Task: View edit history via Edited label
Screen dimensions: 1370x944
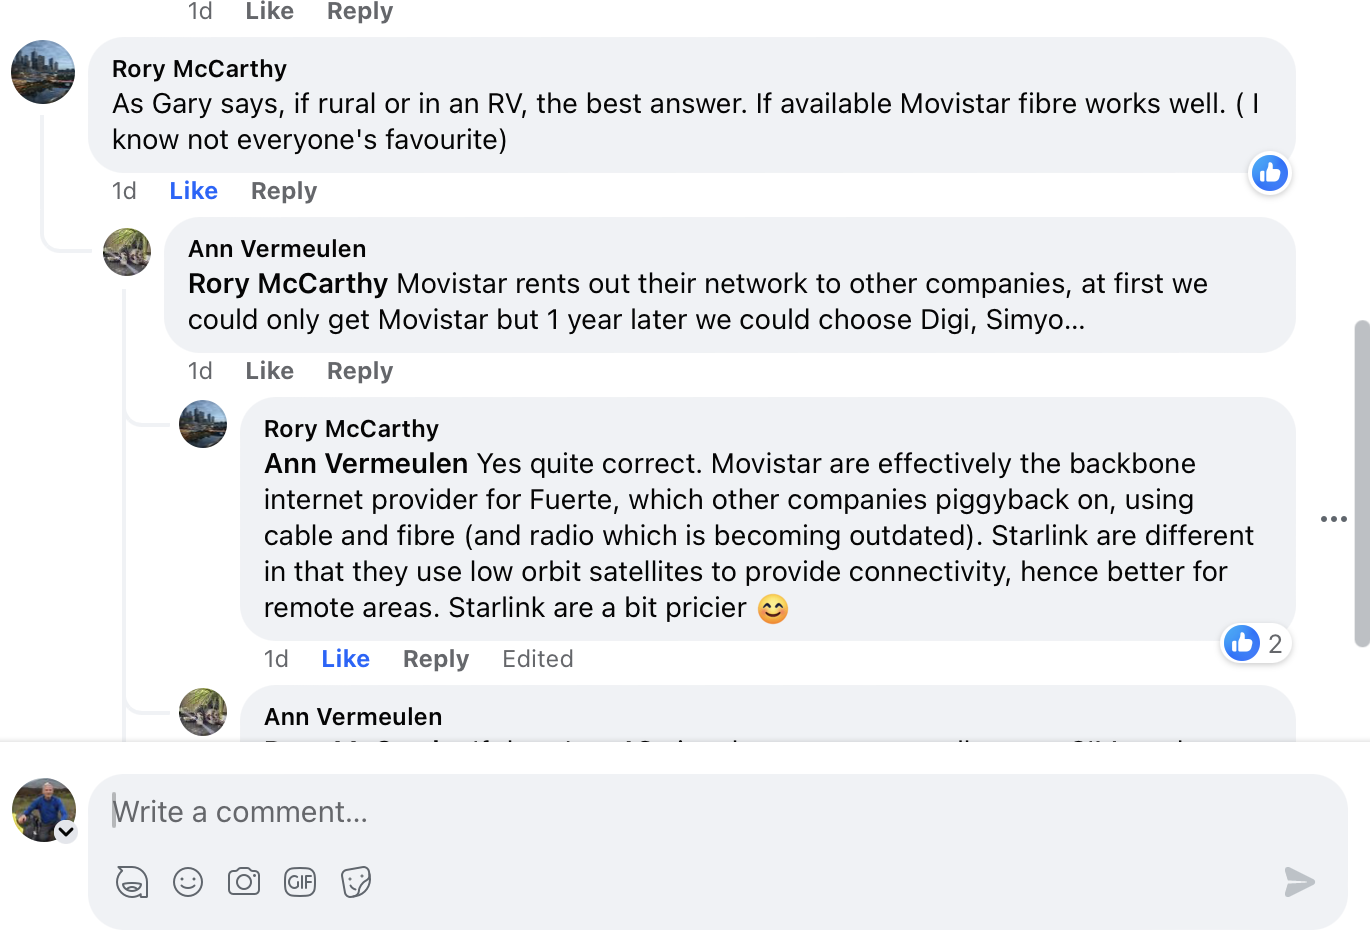Action: click(x=537, y=659)
